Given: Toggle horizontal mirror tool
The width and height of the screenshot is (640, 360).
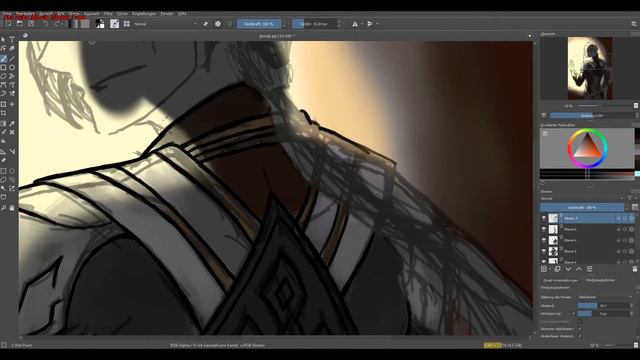Looking at the screenshot, I should [x=355, y=24].
